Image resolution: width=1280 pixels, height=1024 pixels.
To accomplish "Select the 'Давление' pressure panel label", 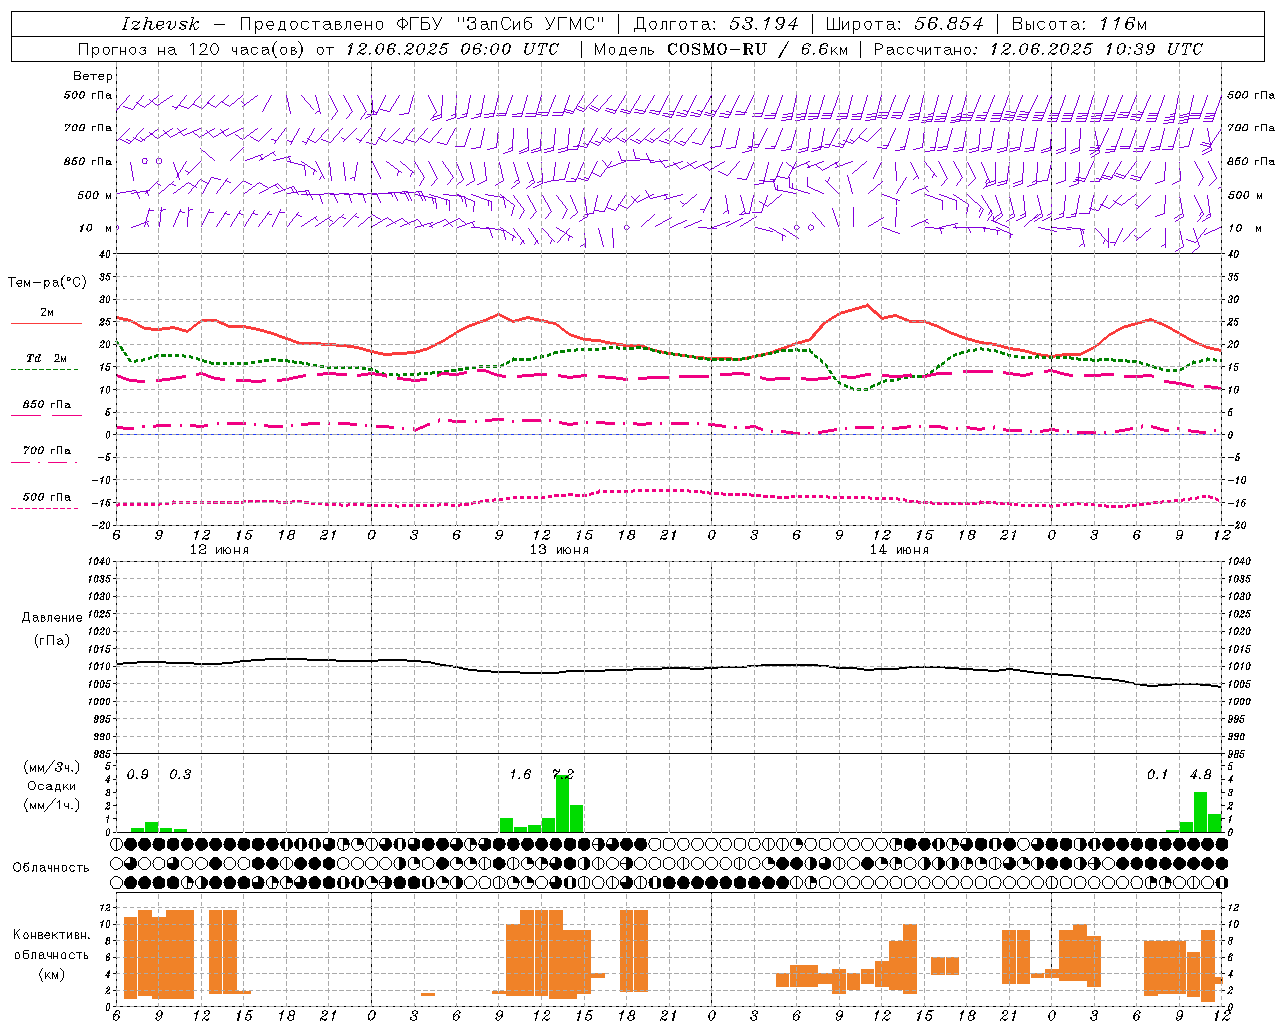I will (52, 618).
